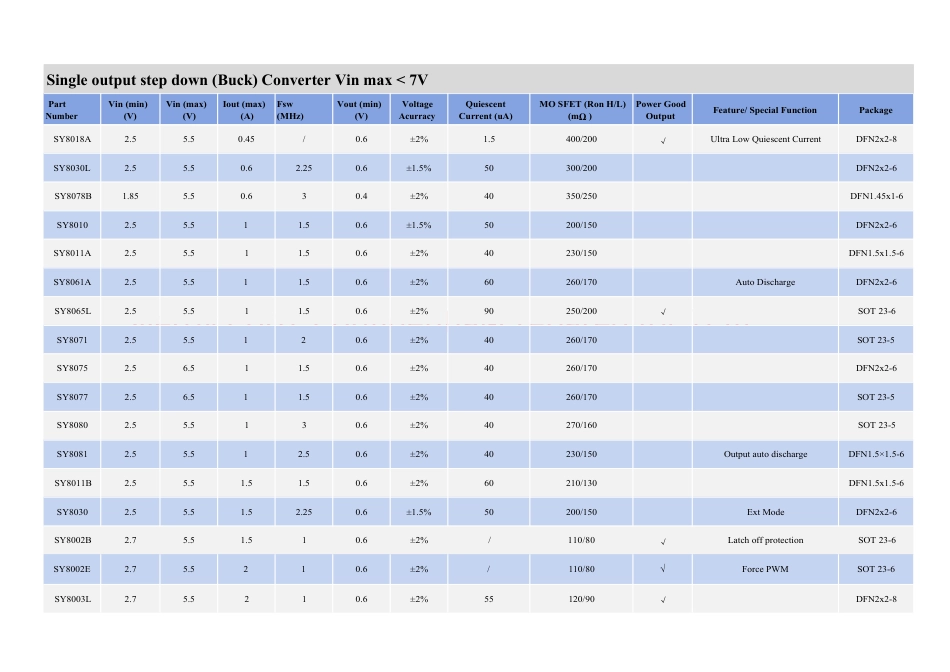
Task: Click the DFN2x2-8 package cell for SY8003L
Action: point(876,599)
